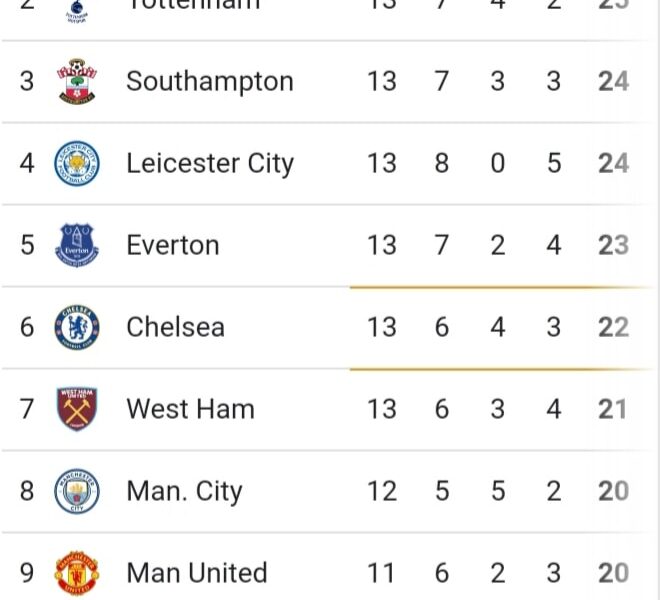Open the Chelsea team name

click(176, 327)
